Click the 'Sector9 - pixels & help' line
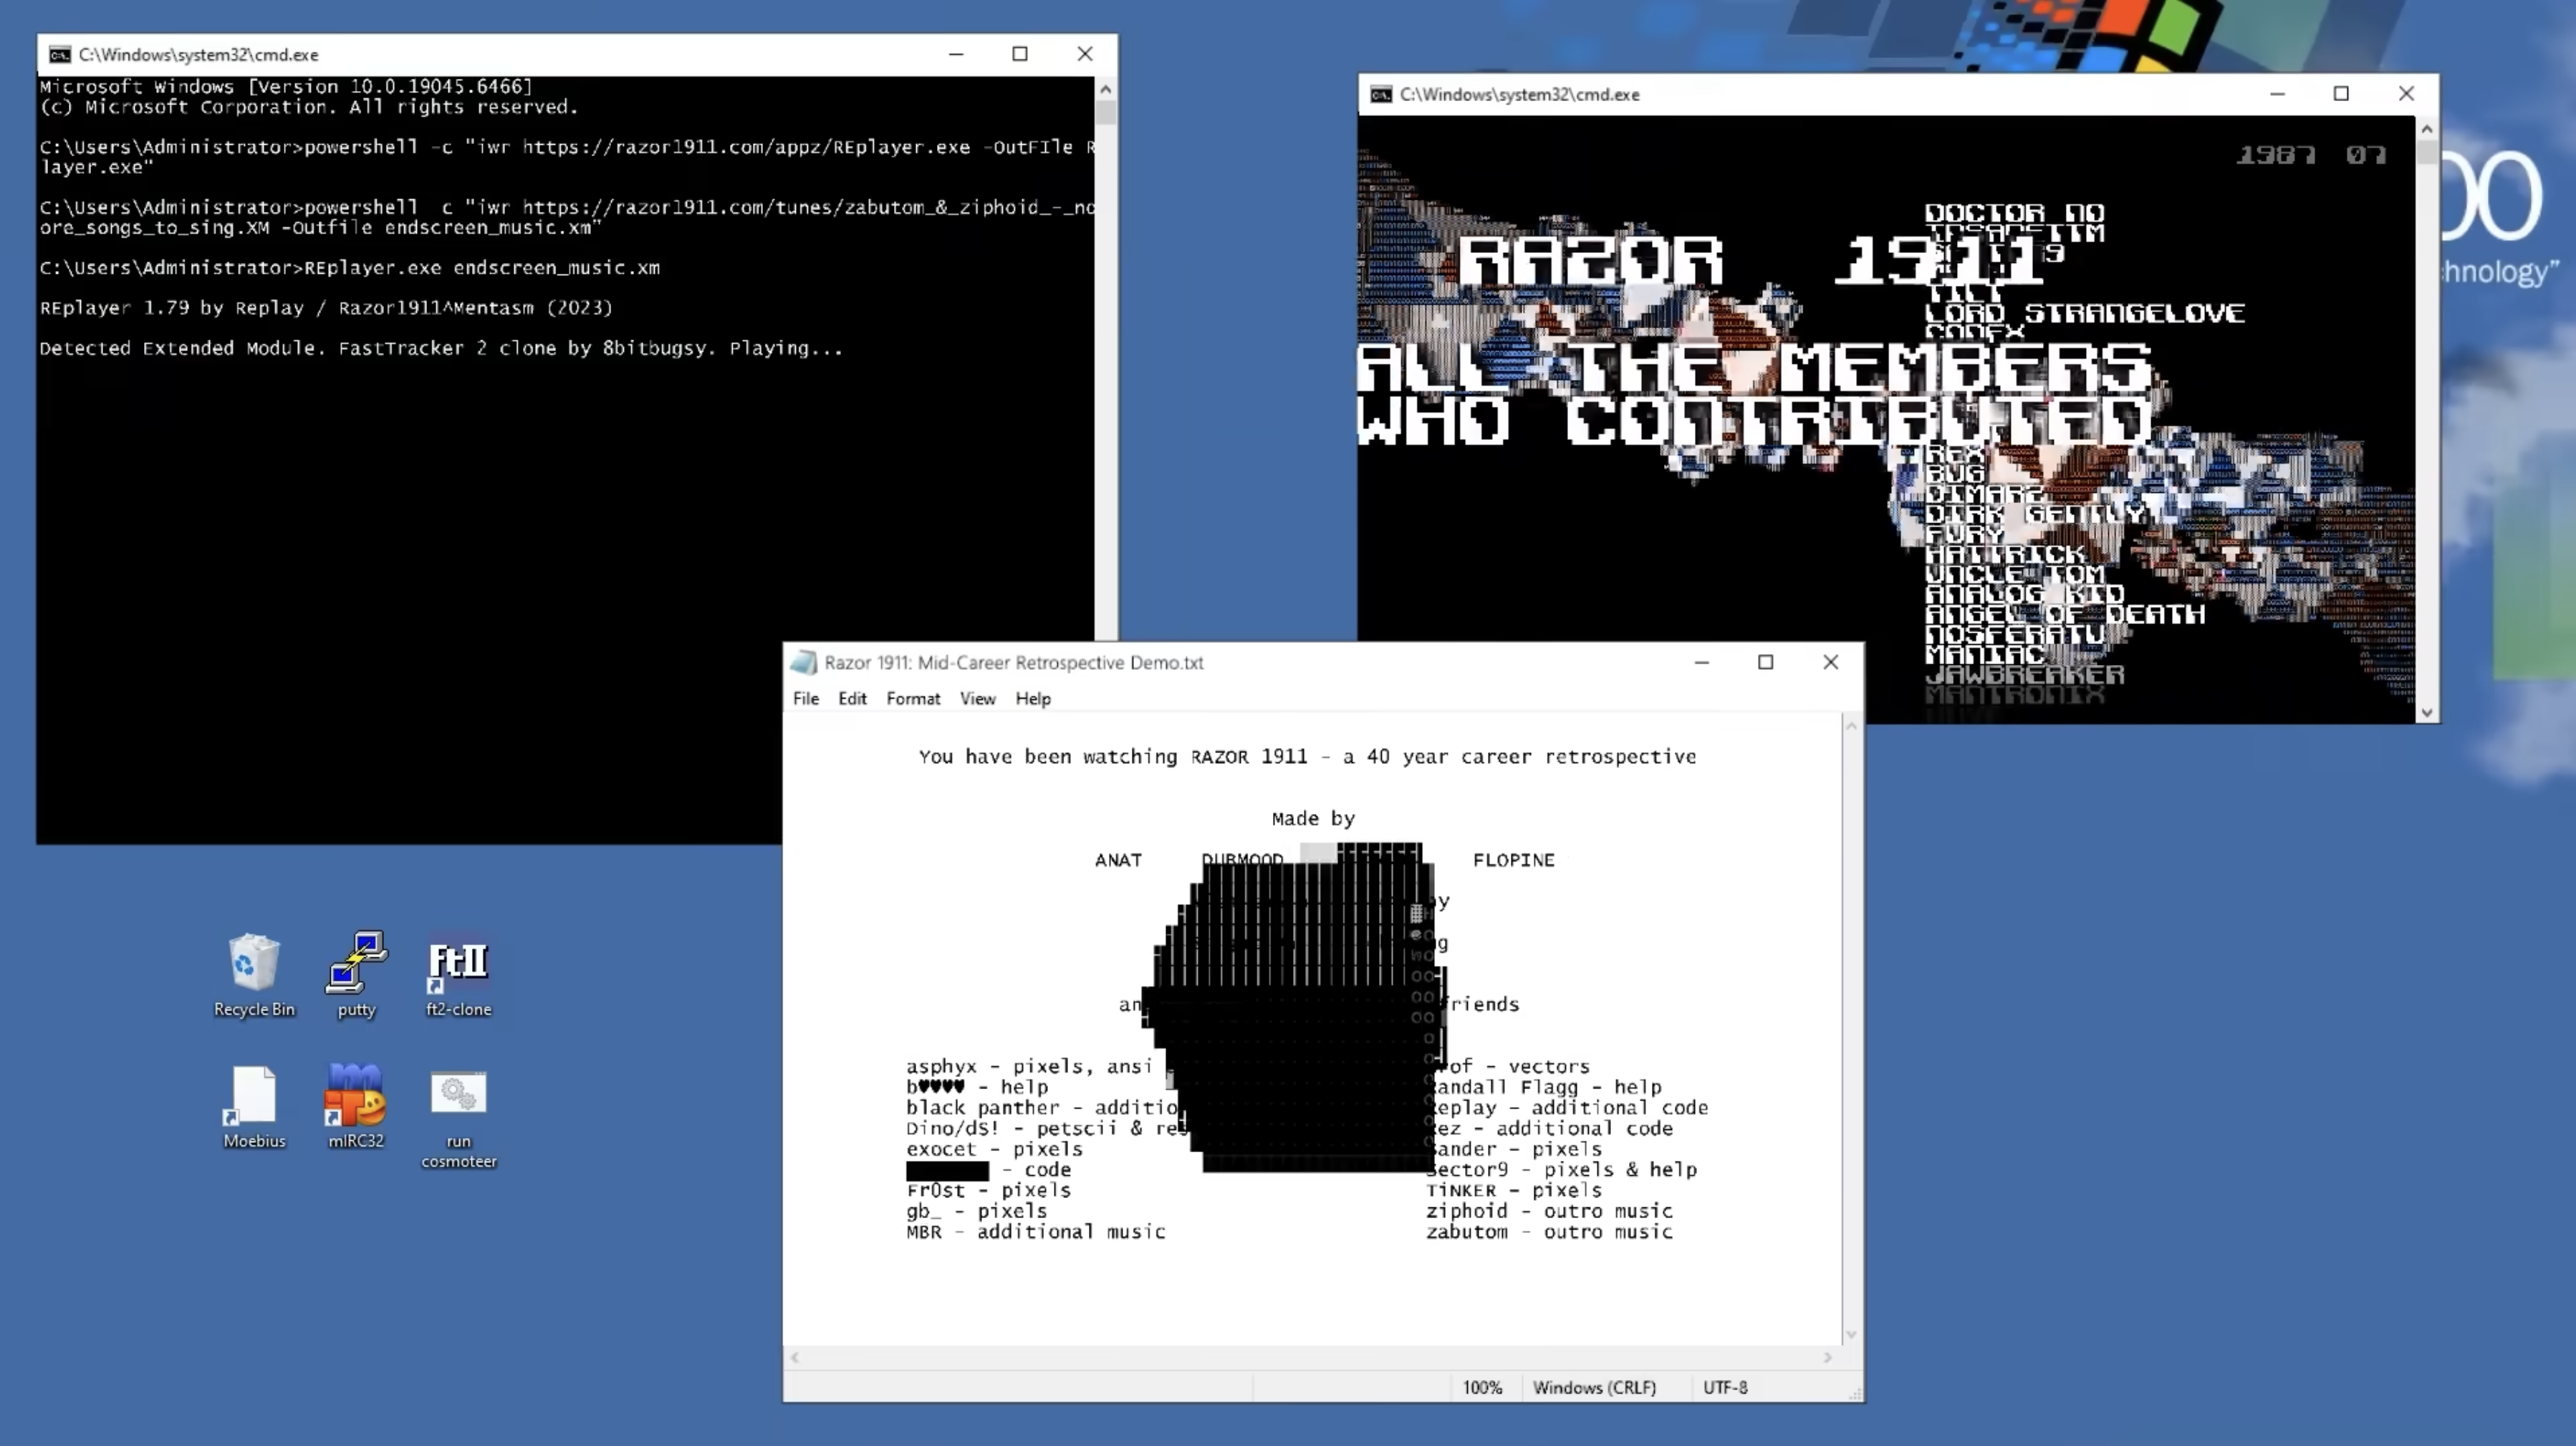2576x1446 pixels. (x=1561, y=1170)
